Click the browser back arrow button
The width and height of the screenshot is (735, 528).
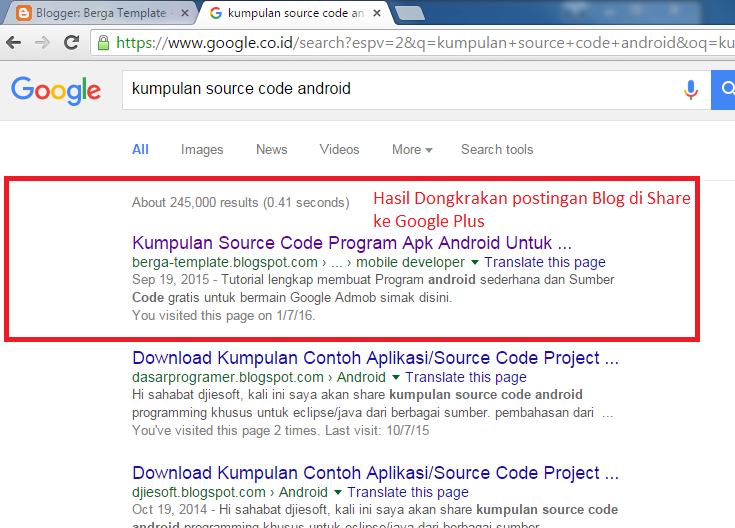(14, 43)
